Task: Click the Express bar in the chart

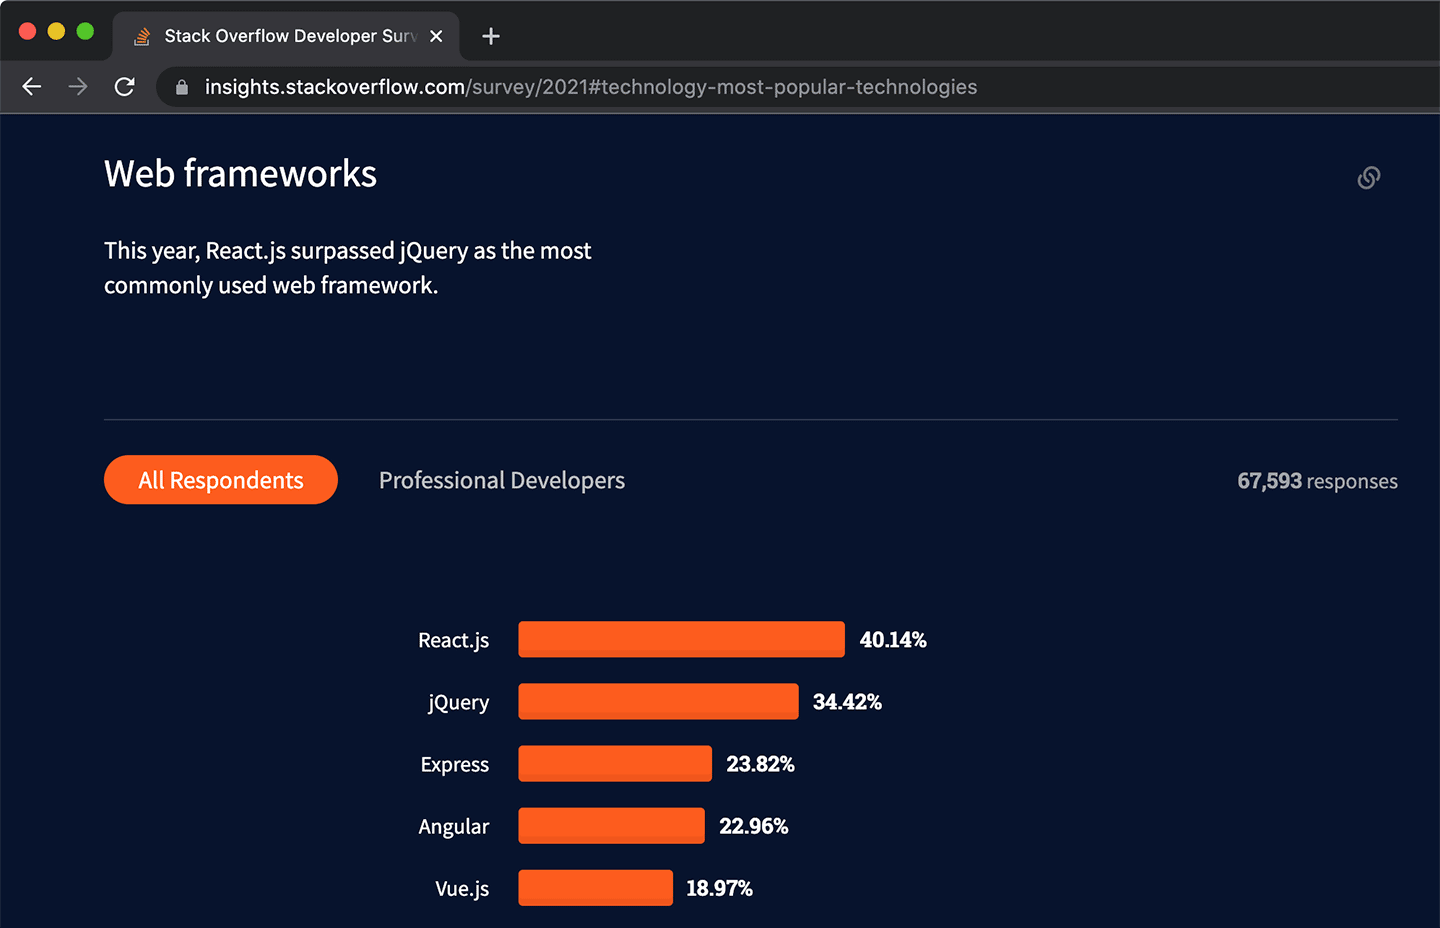Action: (615, 764)
